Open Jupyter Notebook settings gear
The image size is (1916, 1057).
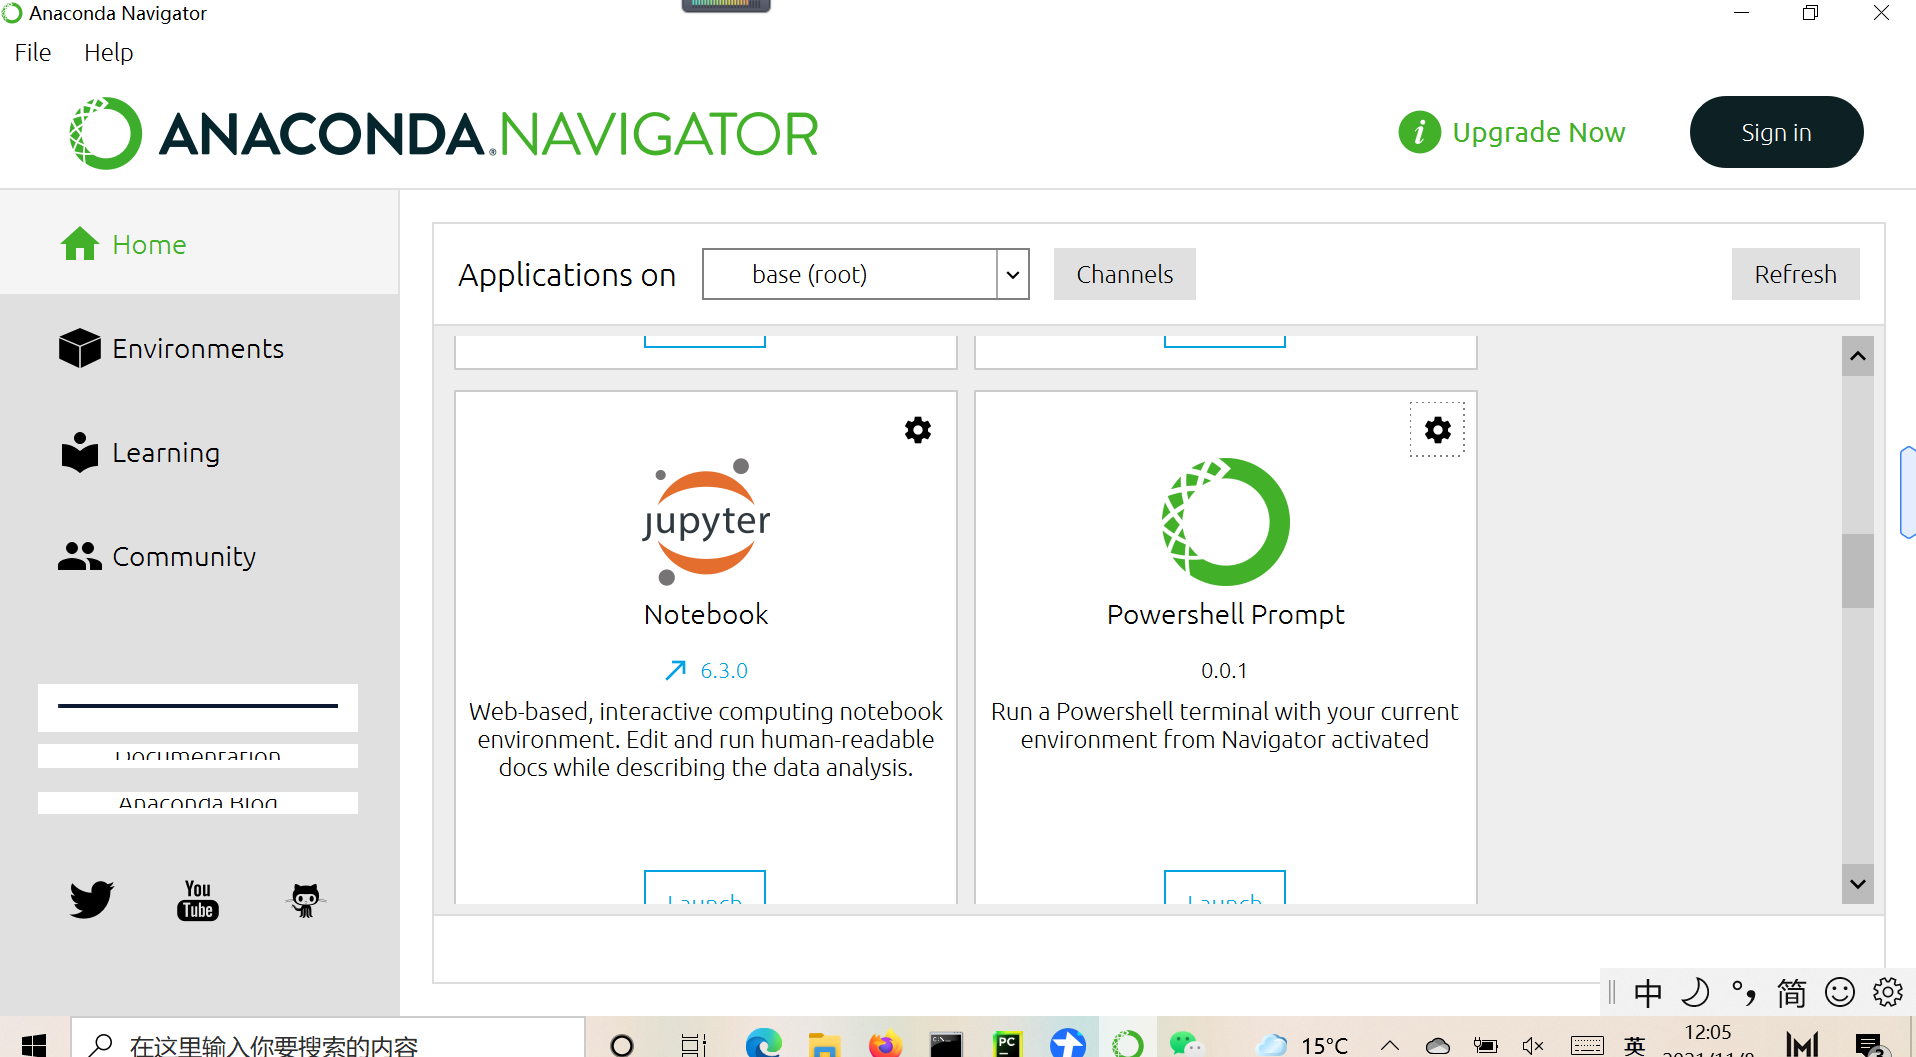click(918, 430)
